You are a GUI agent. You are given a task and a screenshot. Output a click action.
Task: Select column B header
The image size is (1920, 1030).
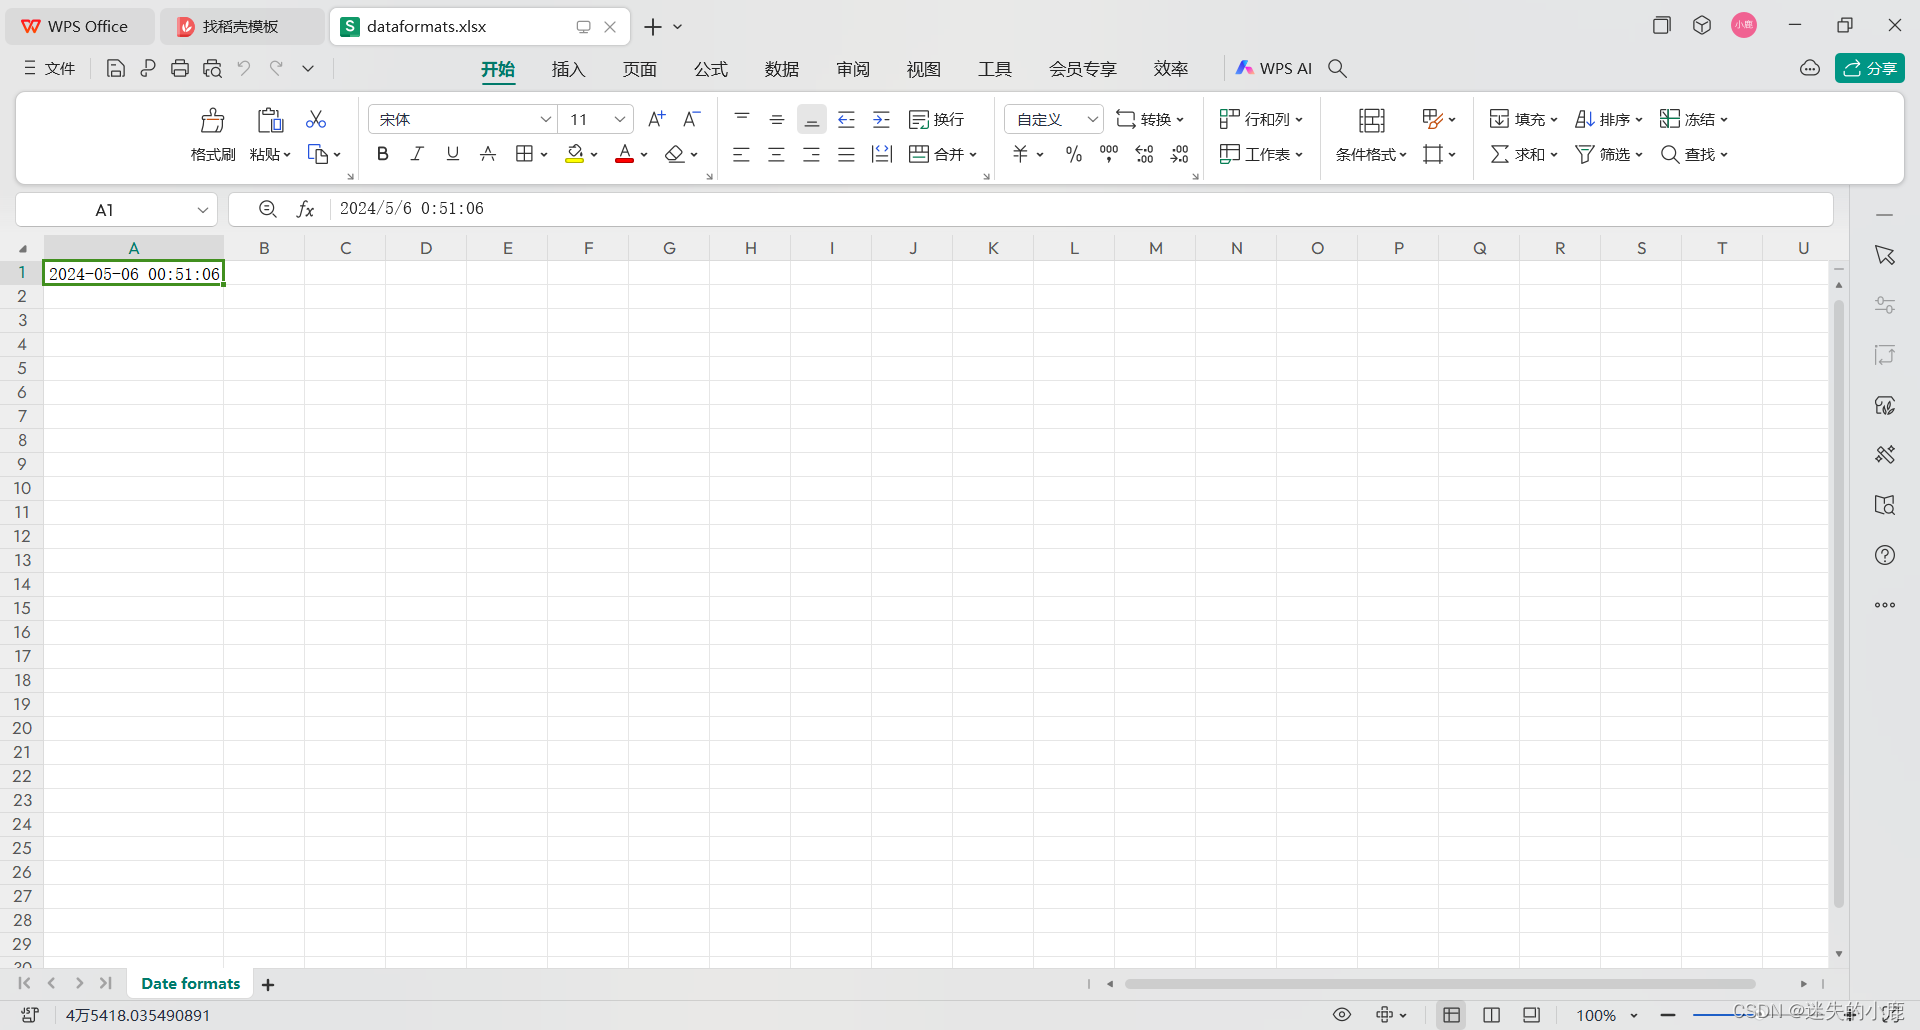coord(264,248)
